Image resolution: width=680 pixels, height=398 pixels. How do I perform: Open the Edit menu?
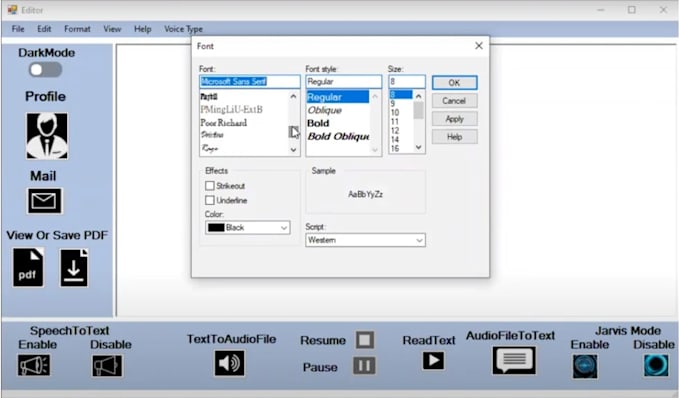click(44, 29)
